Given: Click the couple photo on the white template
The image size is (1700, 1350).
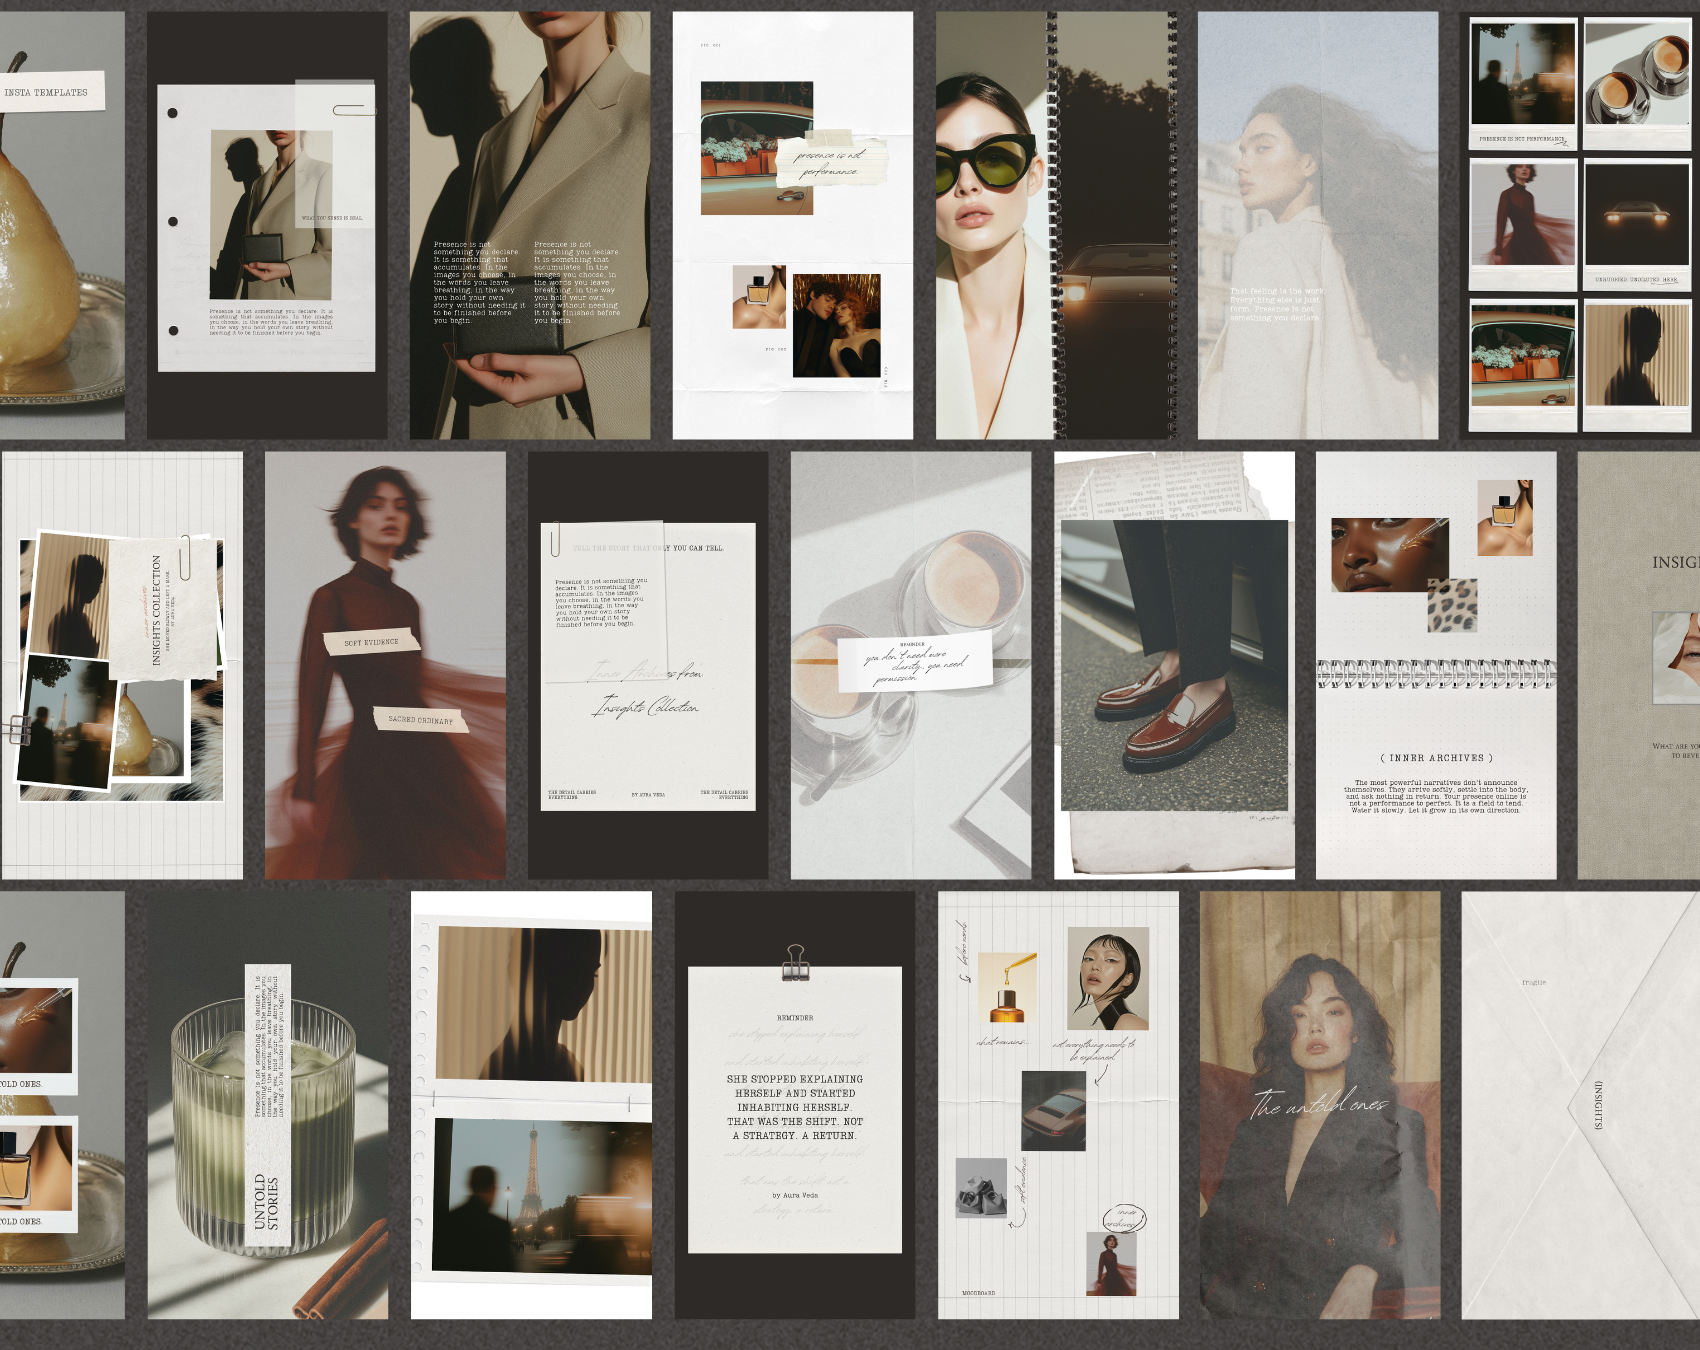Looking at the screenshot, I should 837,325.
